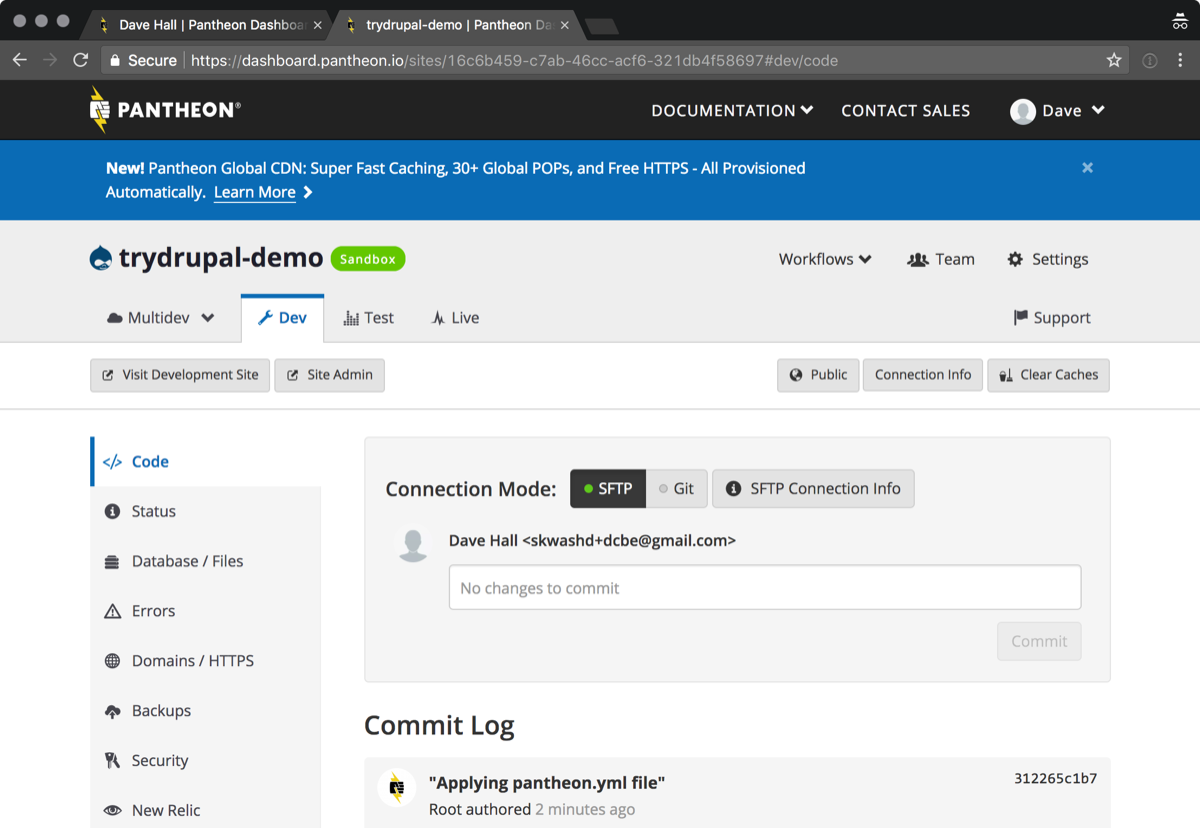Open the Test environment tab
The width and height of the screenshot is (1200, 828).
click(x=368, y=318)
